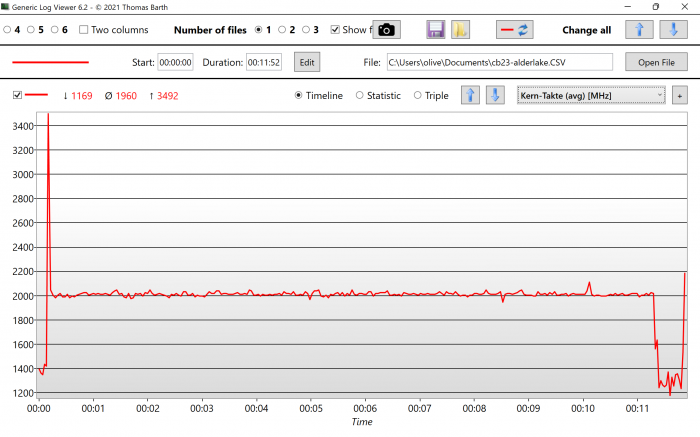
Task: Click the plus button to add a graph
Action: pos(680,96)
